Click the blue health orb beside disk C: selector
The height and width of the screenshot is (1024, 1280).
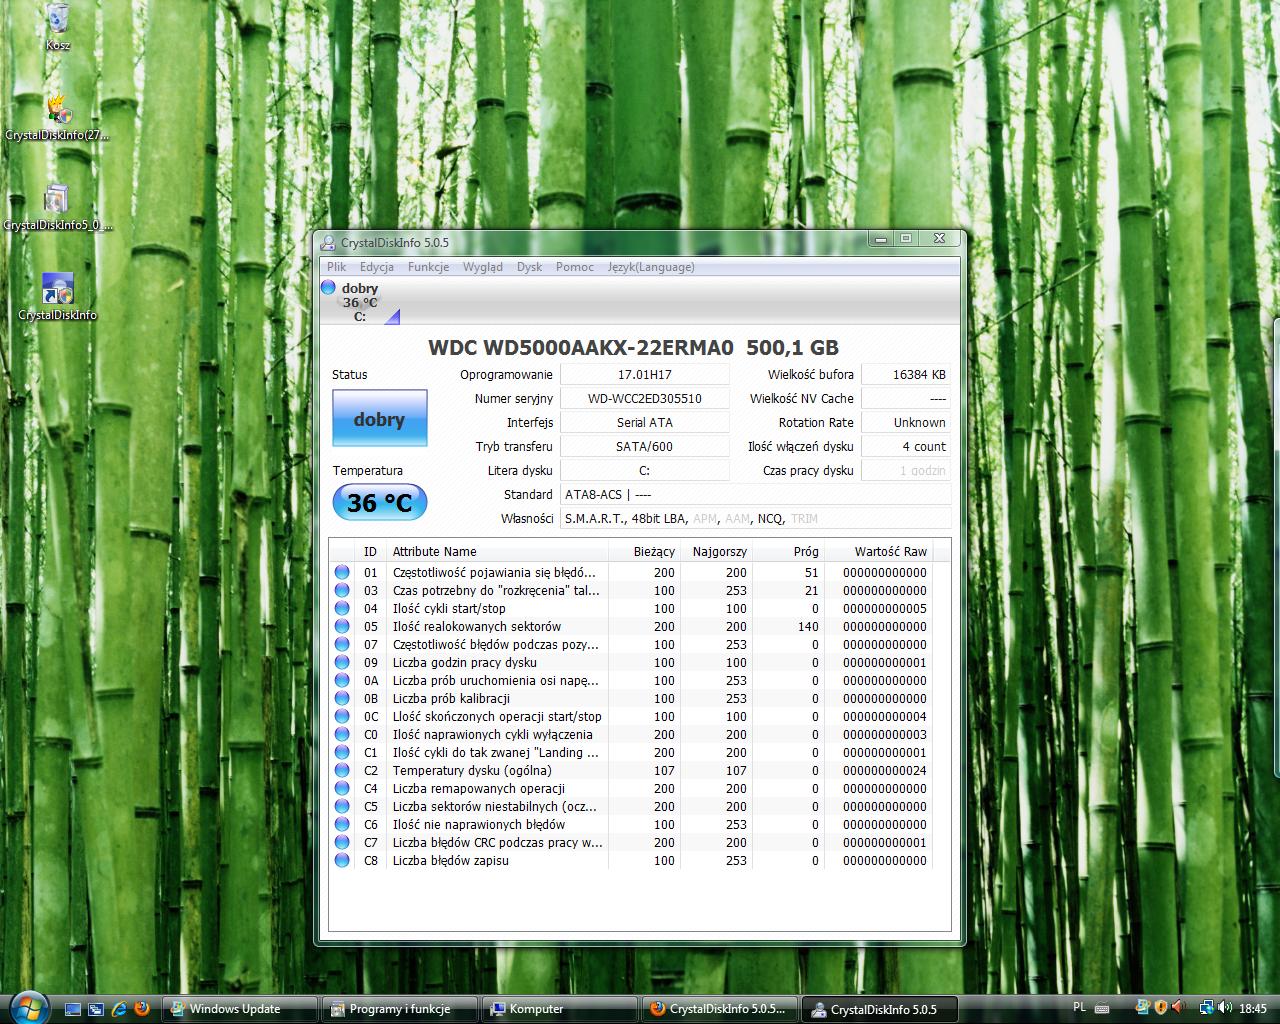click(x=328, y=288)
